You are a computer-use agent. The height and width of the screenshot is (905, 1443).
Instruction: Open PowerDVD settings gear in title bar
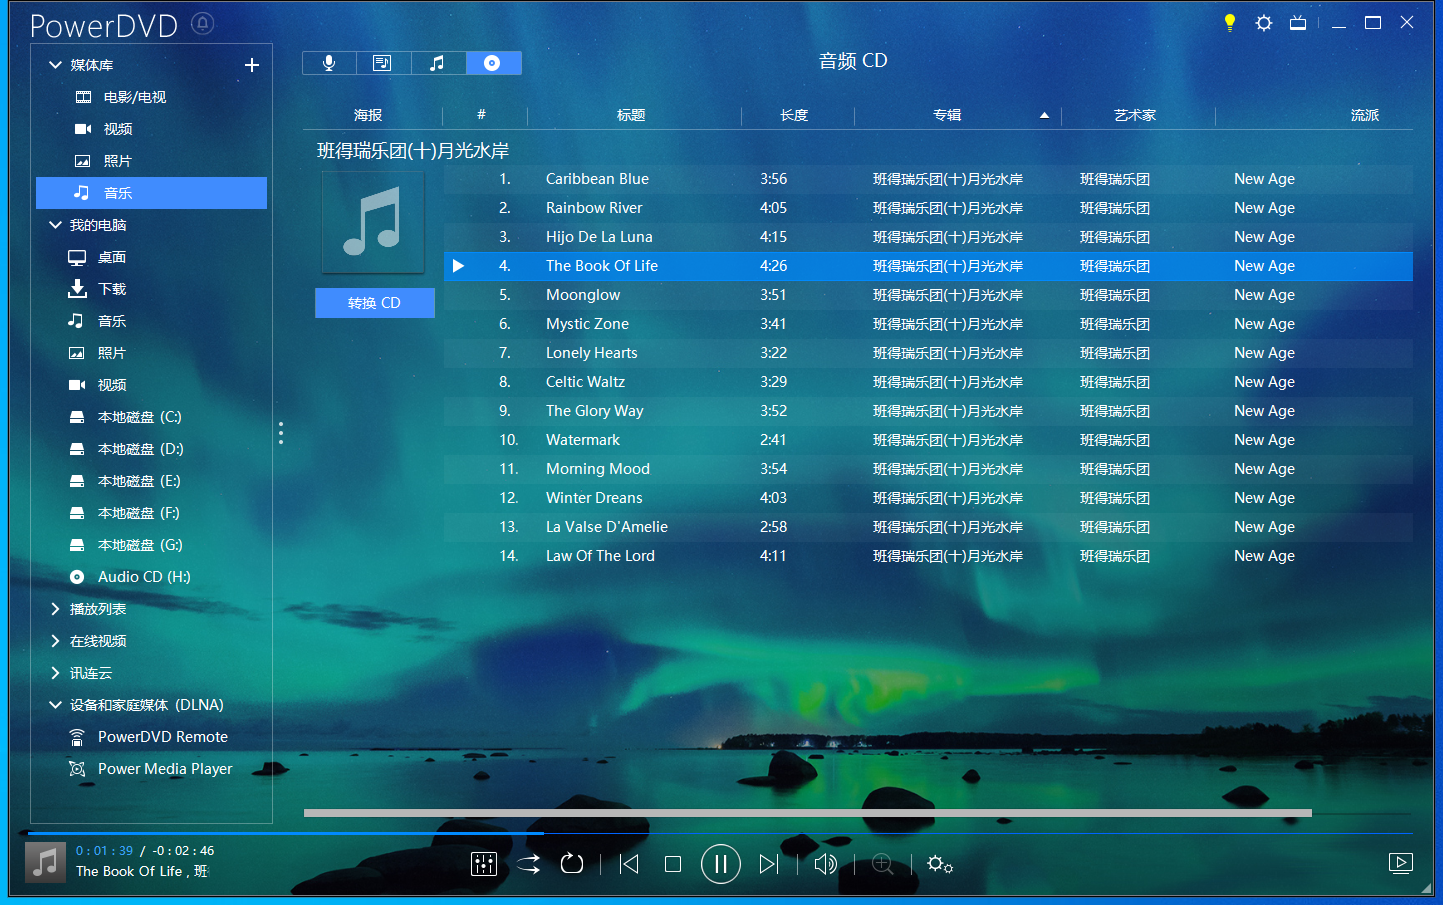pos(1264,23)
